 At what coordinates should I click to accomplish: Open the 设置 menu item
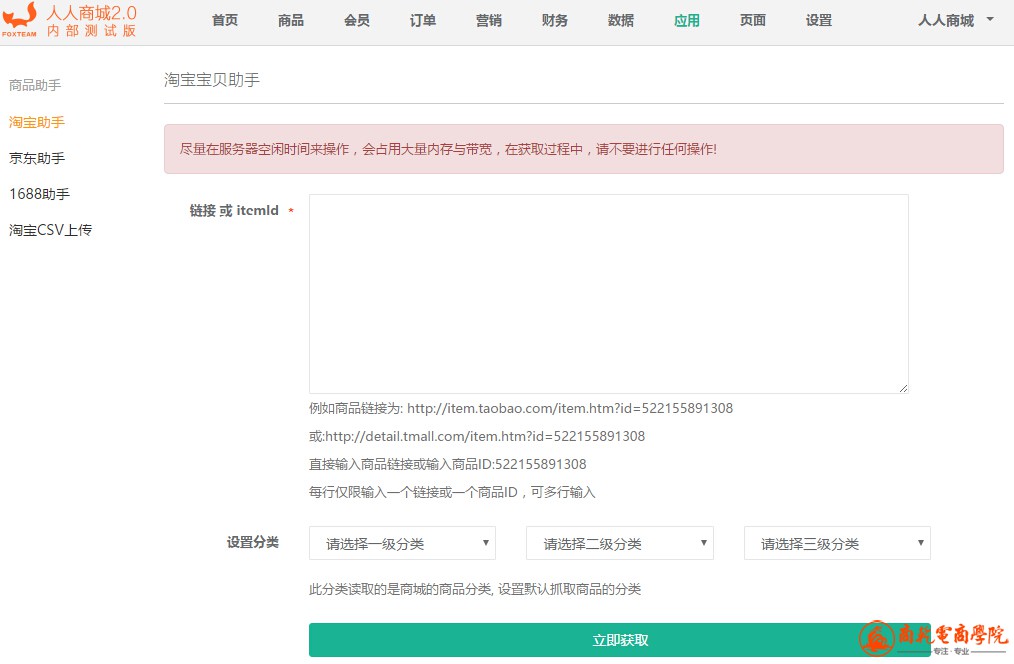click(819, 21)
